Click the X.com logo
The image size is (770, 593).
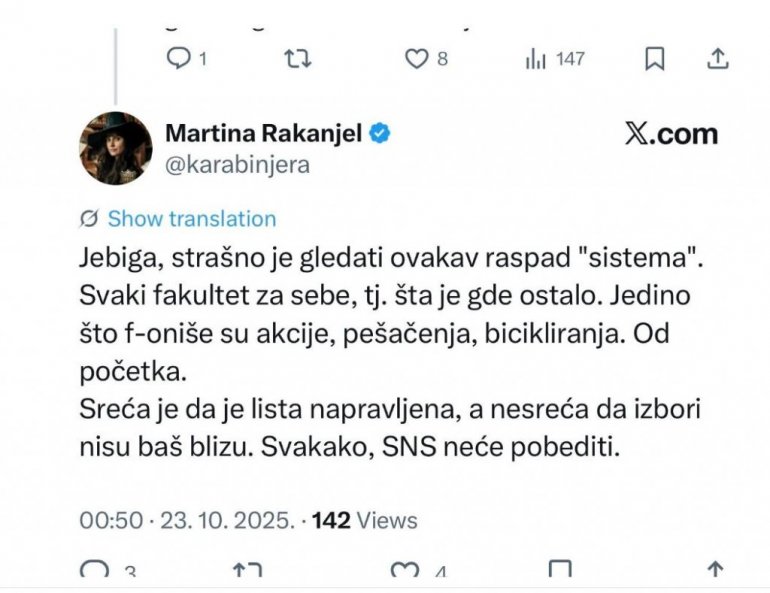[671, 135]
